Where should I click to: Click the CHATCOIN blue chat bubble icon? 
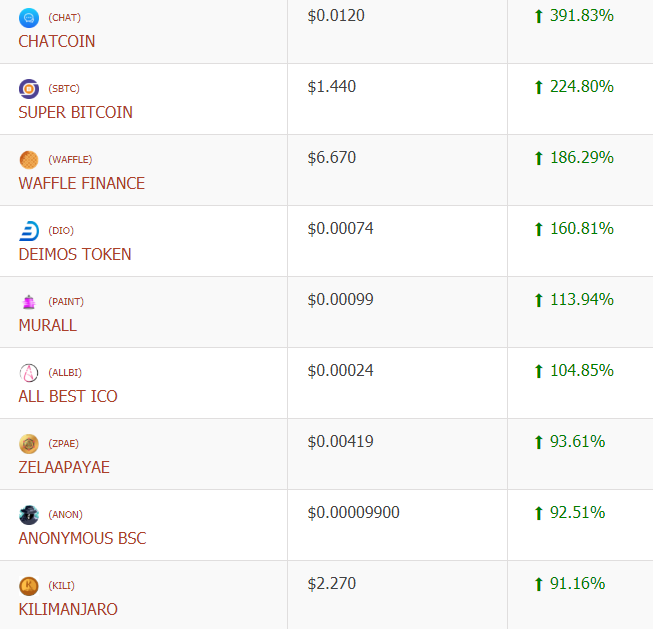tap(29, 18)
